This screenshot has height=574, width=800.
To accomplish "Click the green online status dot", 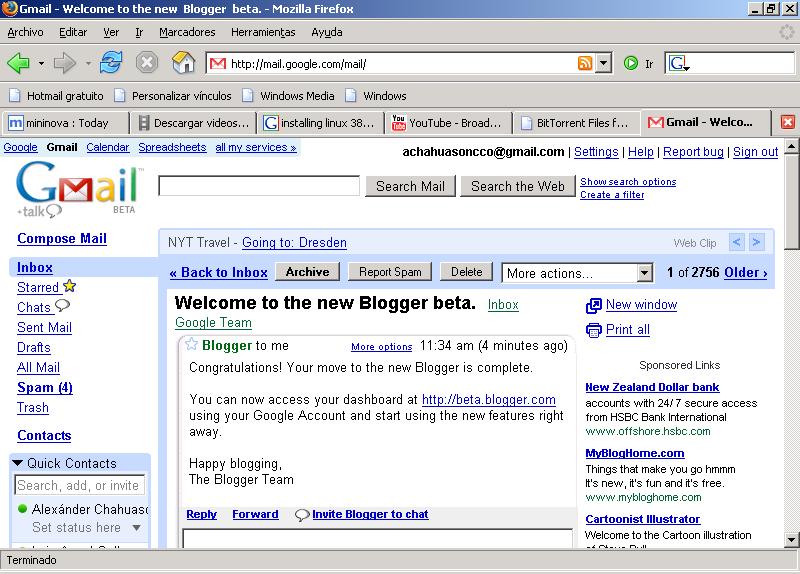I will [22, 509].
